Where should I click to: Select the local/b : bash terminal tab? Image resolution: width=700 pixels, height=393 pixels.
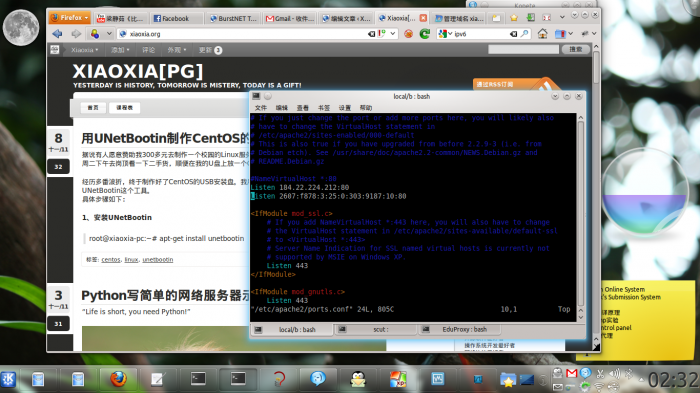tap(292, 330)
